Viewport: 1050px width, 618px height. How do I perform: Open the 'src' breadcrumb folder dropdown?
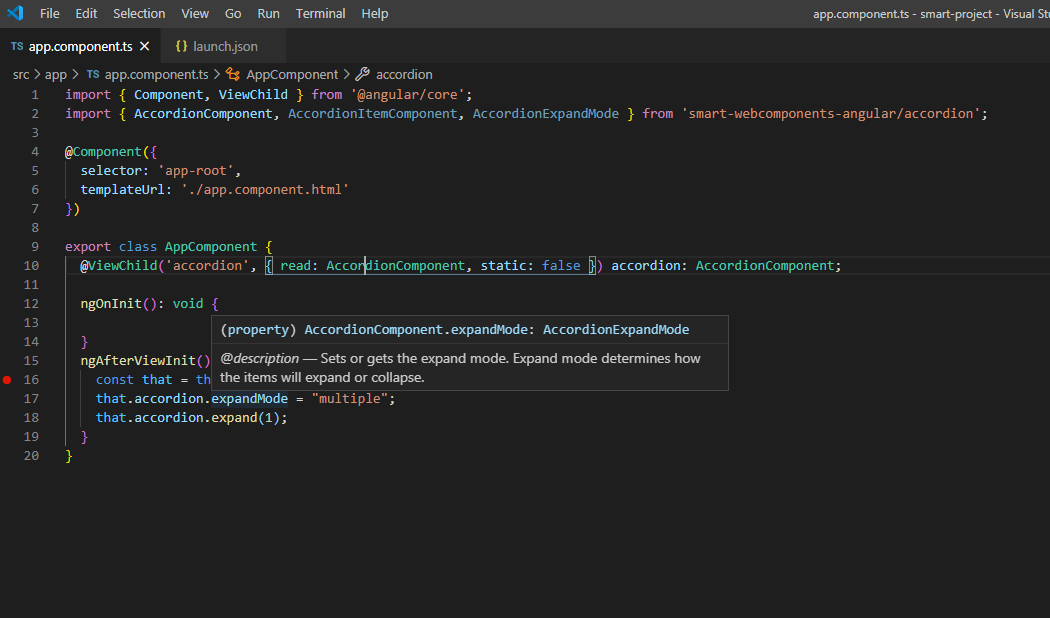point(21,75)
